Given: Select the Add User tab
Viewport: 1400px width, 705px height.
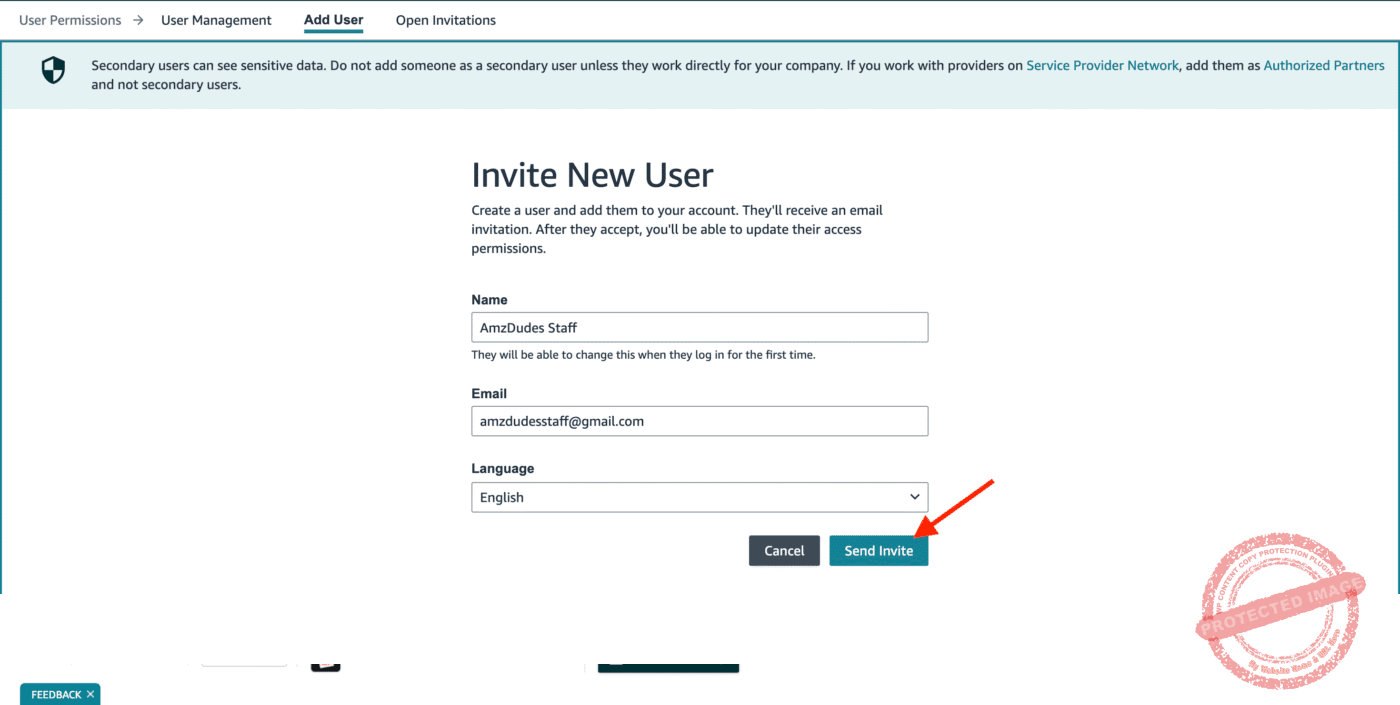Looking at the screenshot, I should (x=333, y=20).
